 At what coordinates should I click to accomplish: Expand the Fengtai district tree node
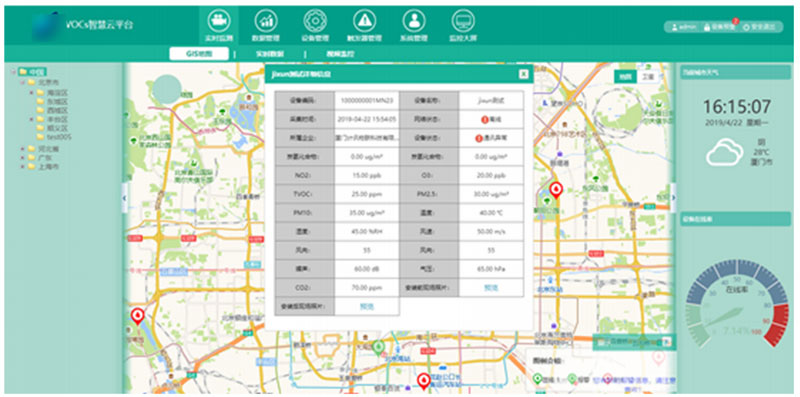(x=32, y=119)
